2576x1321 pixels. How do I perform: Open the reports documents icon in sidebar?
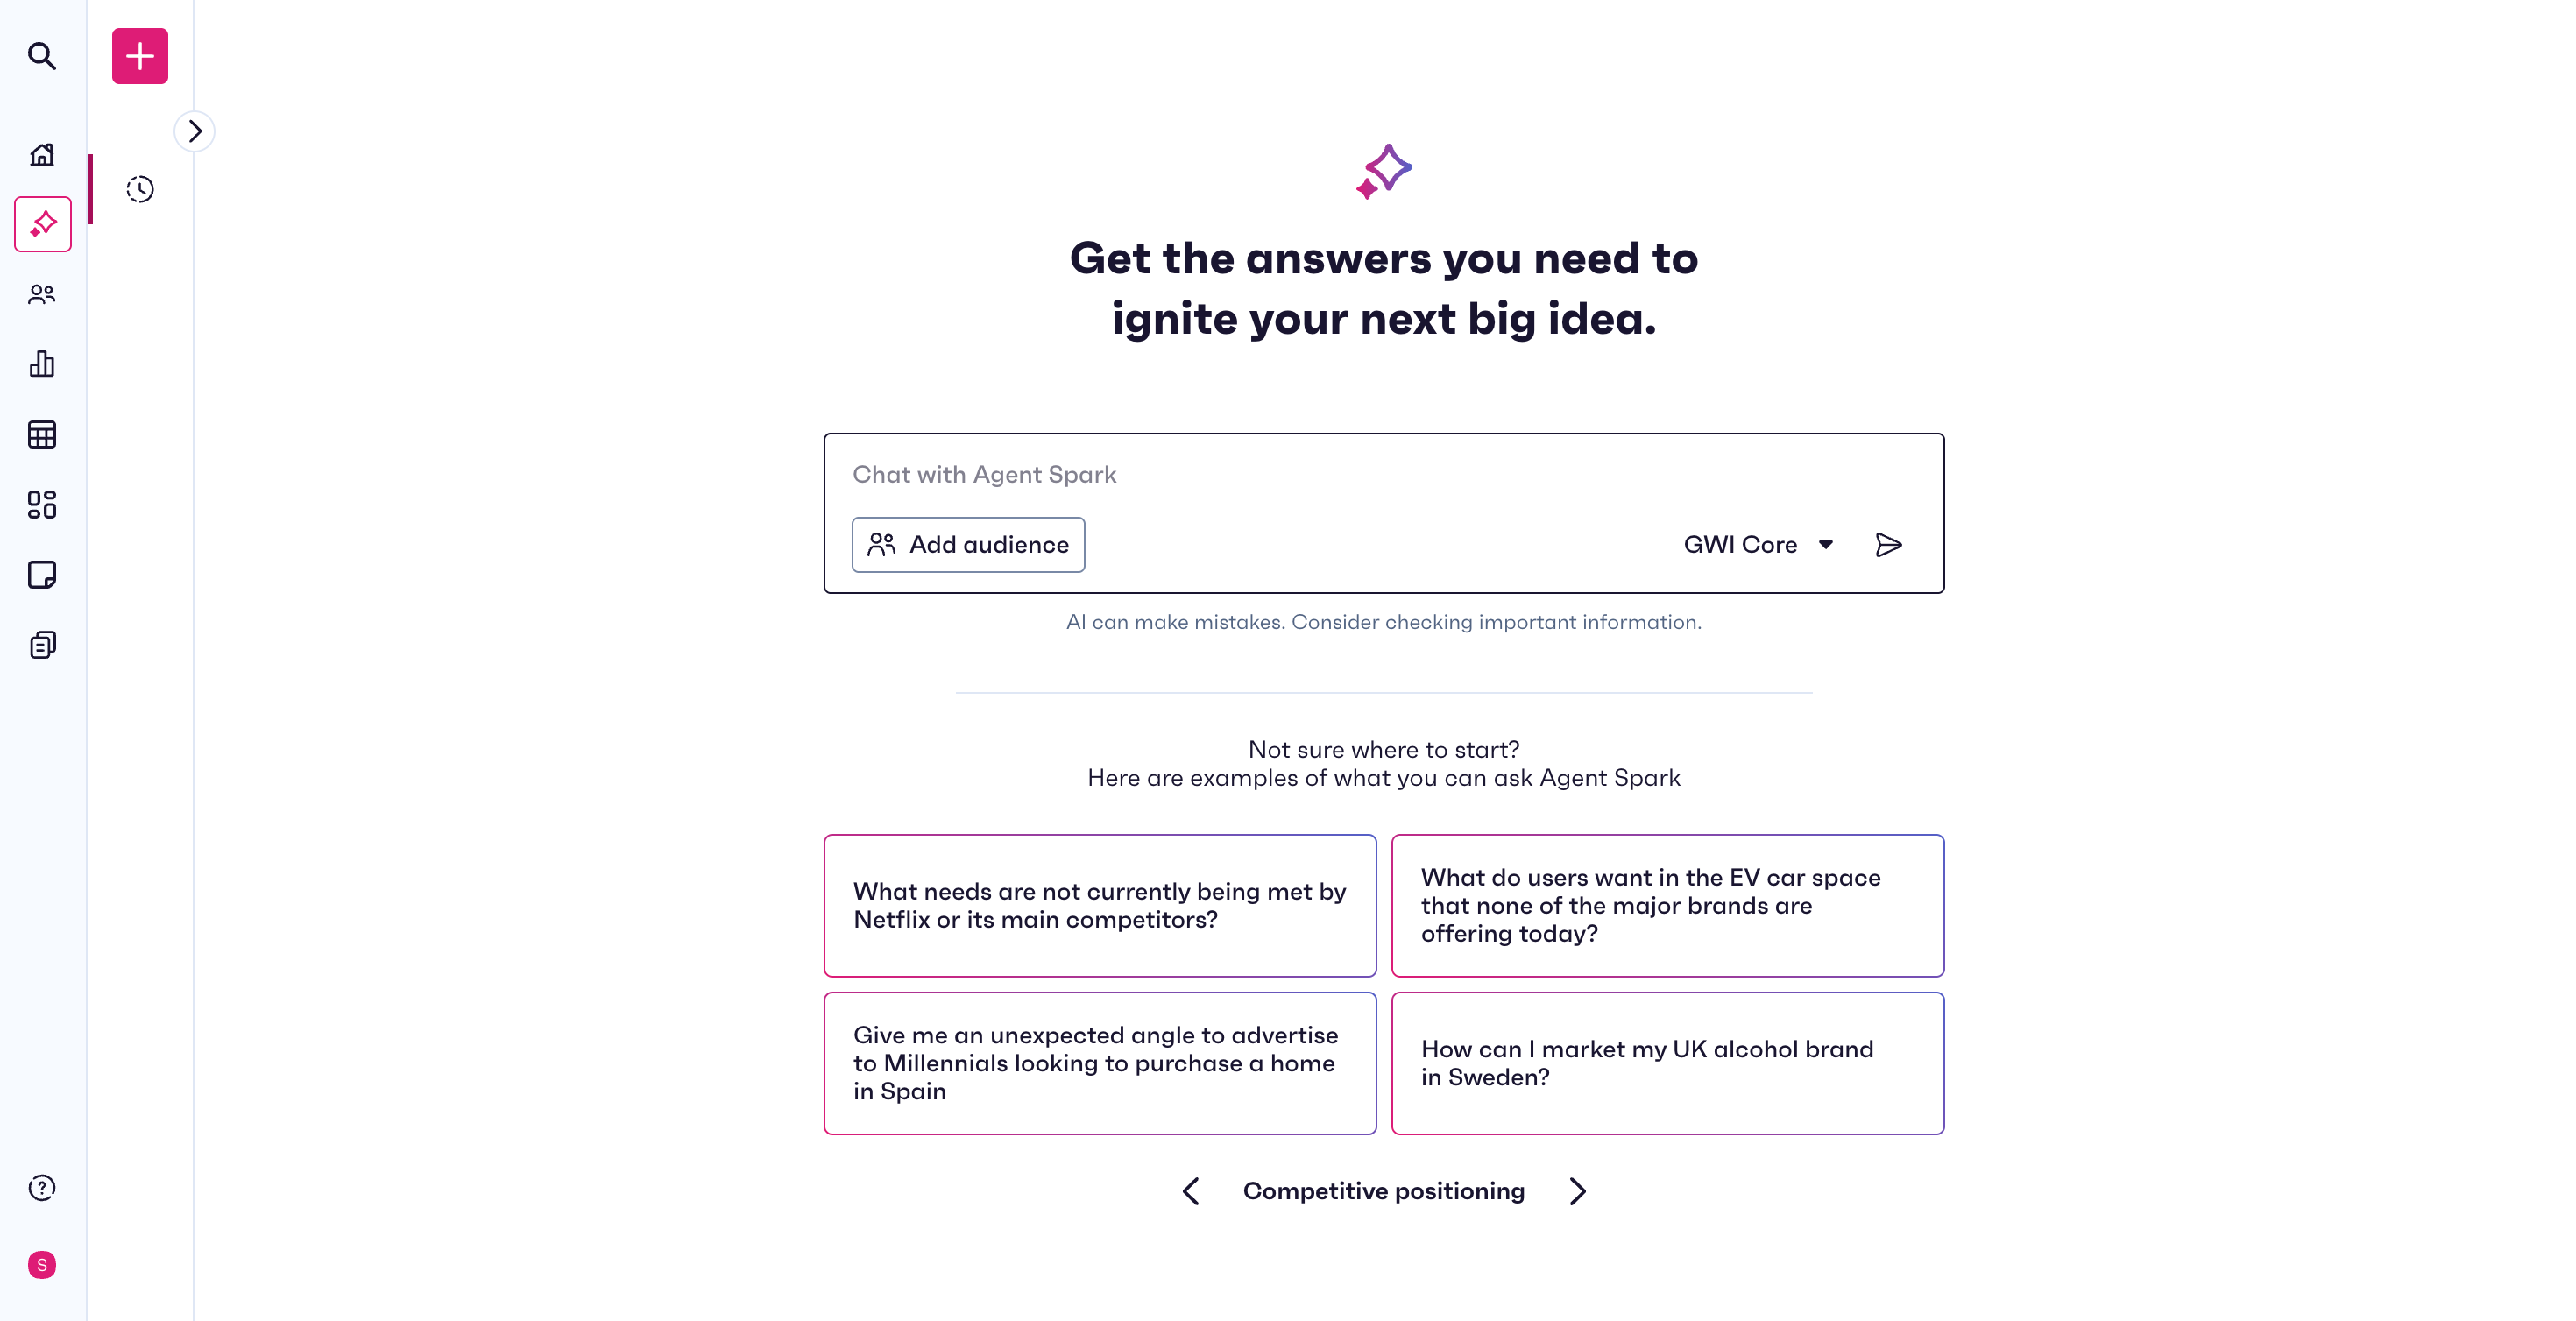[42, 645]
